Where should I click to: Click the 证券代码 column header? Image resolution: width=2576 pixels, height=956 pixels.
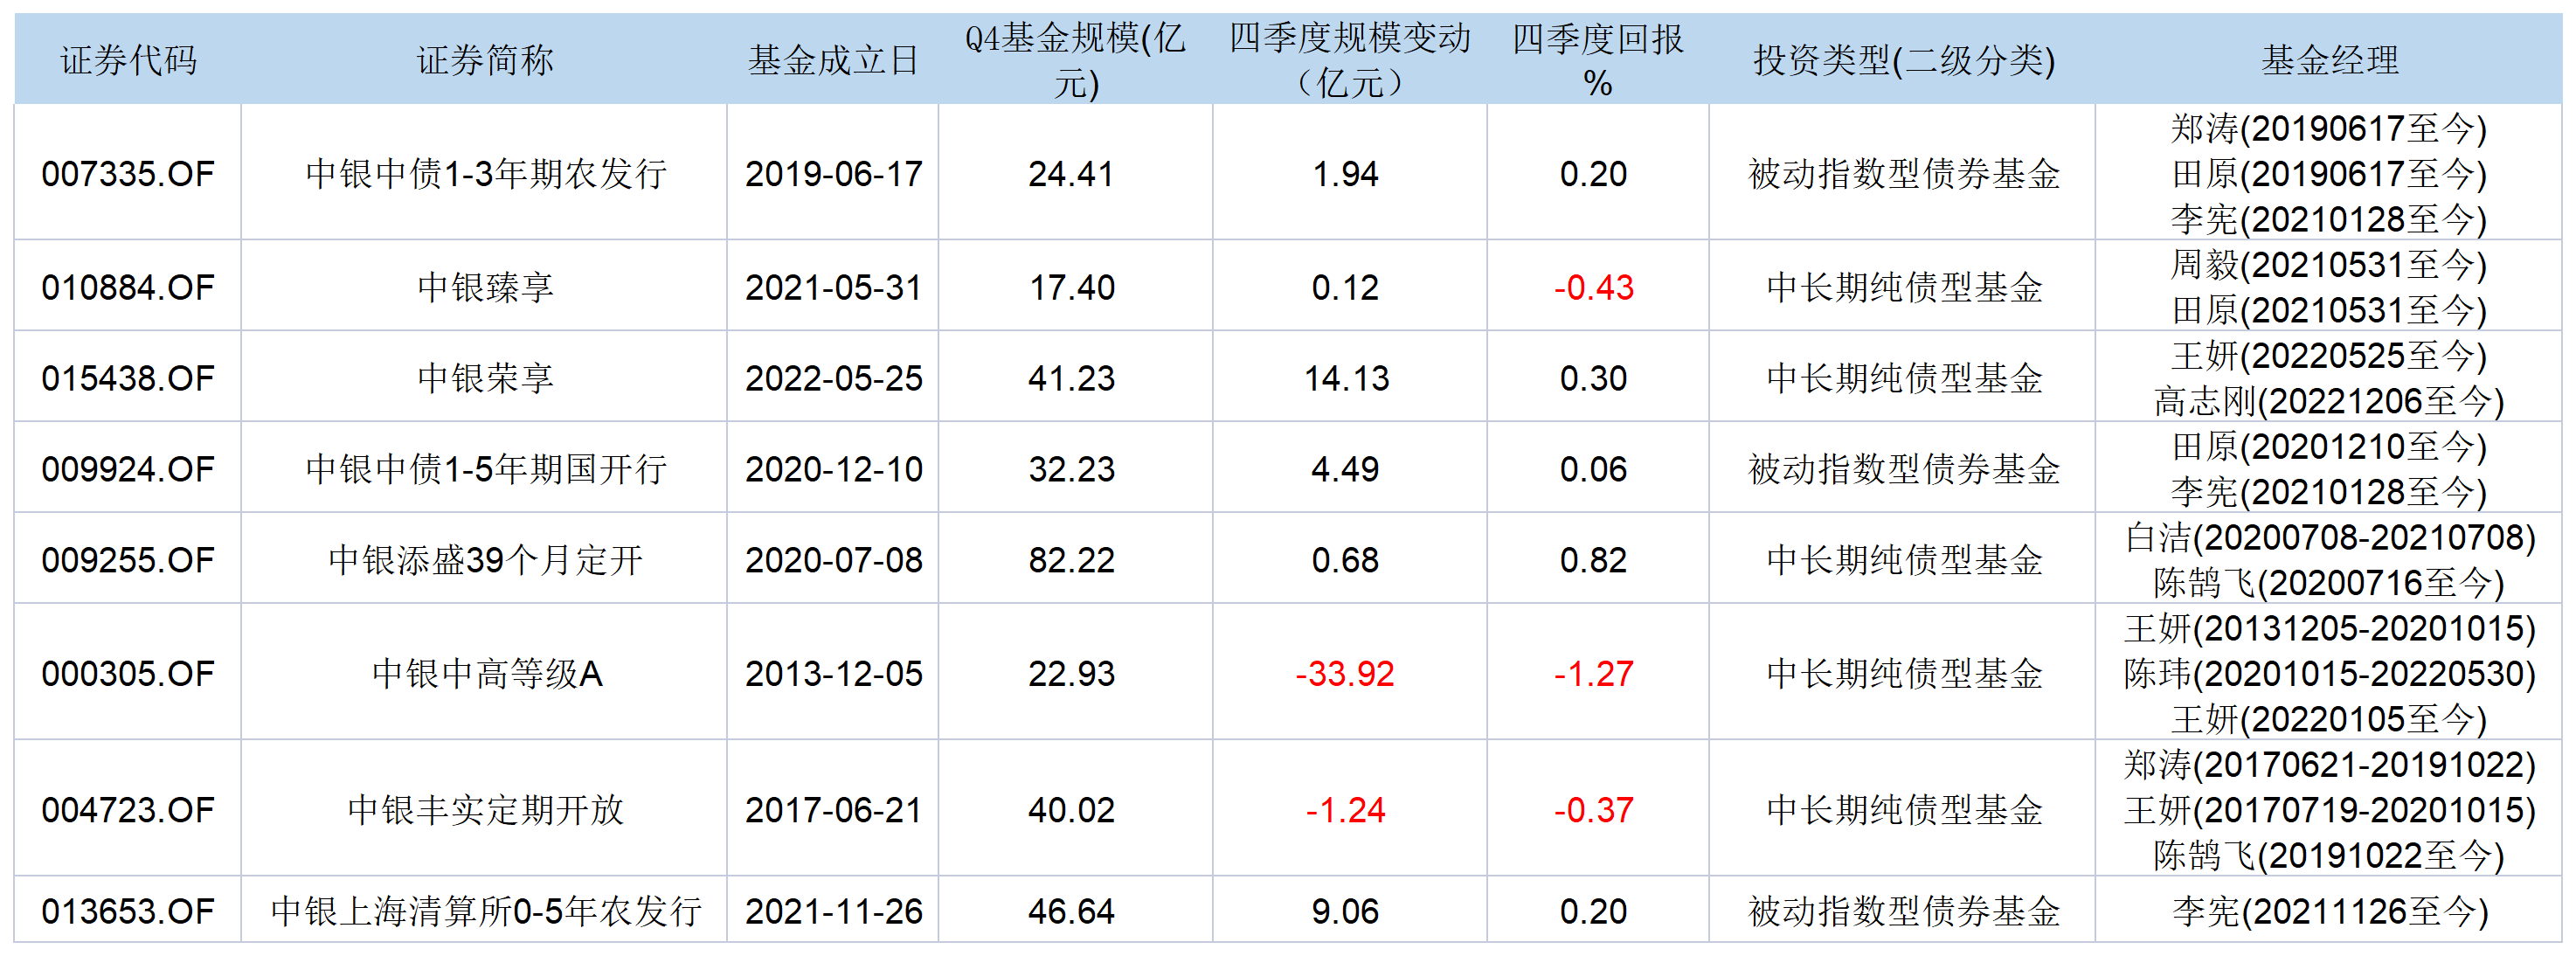128,60
